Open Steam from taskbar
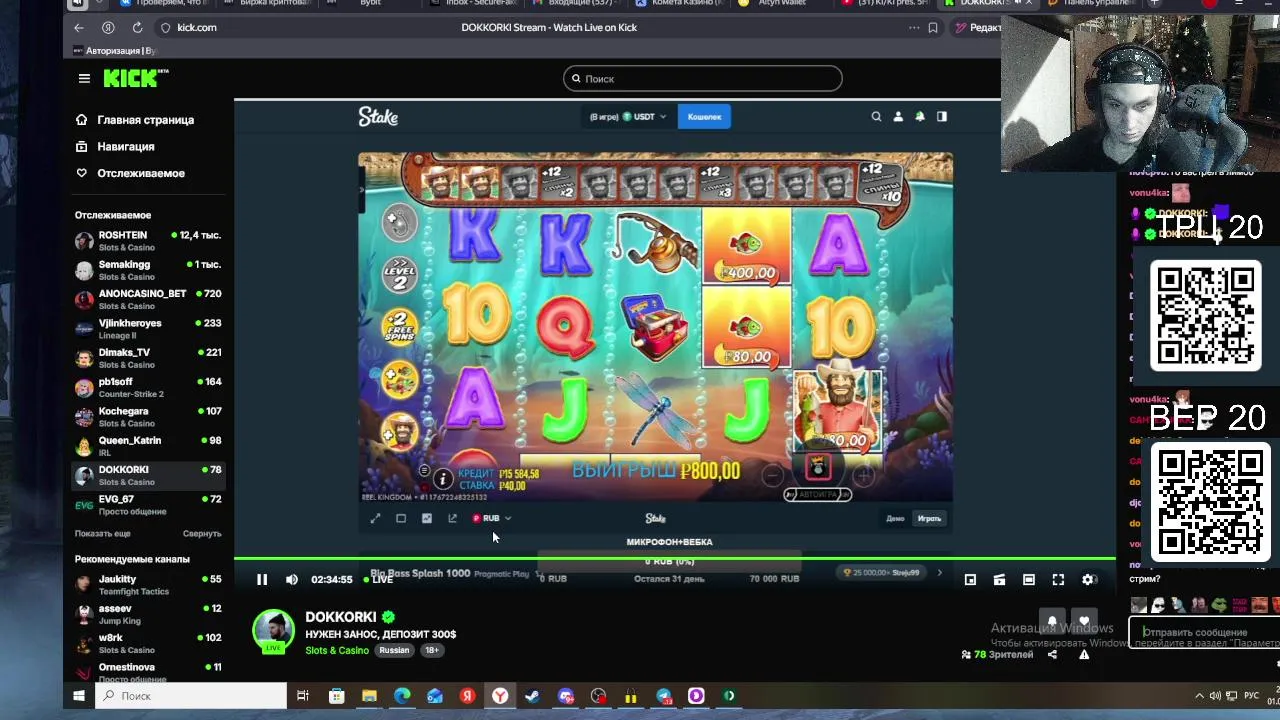Screen dimensions: 1280x720 (532, 696)
